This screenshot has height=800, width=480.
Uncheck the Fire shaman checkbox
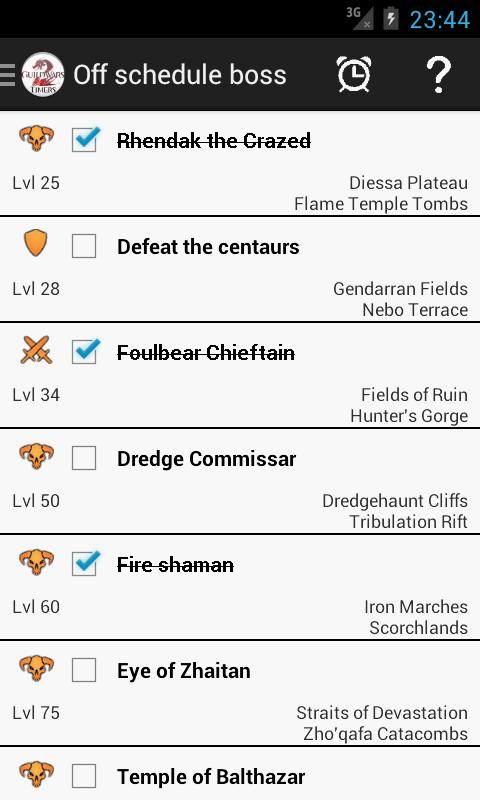84,564
